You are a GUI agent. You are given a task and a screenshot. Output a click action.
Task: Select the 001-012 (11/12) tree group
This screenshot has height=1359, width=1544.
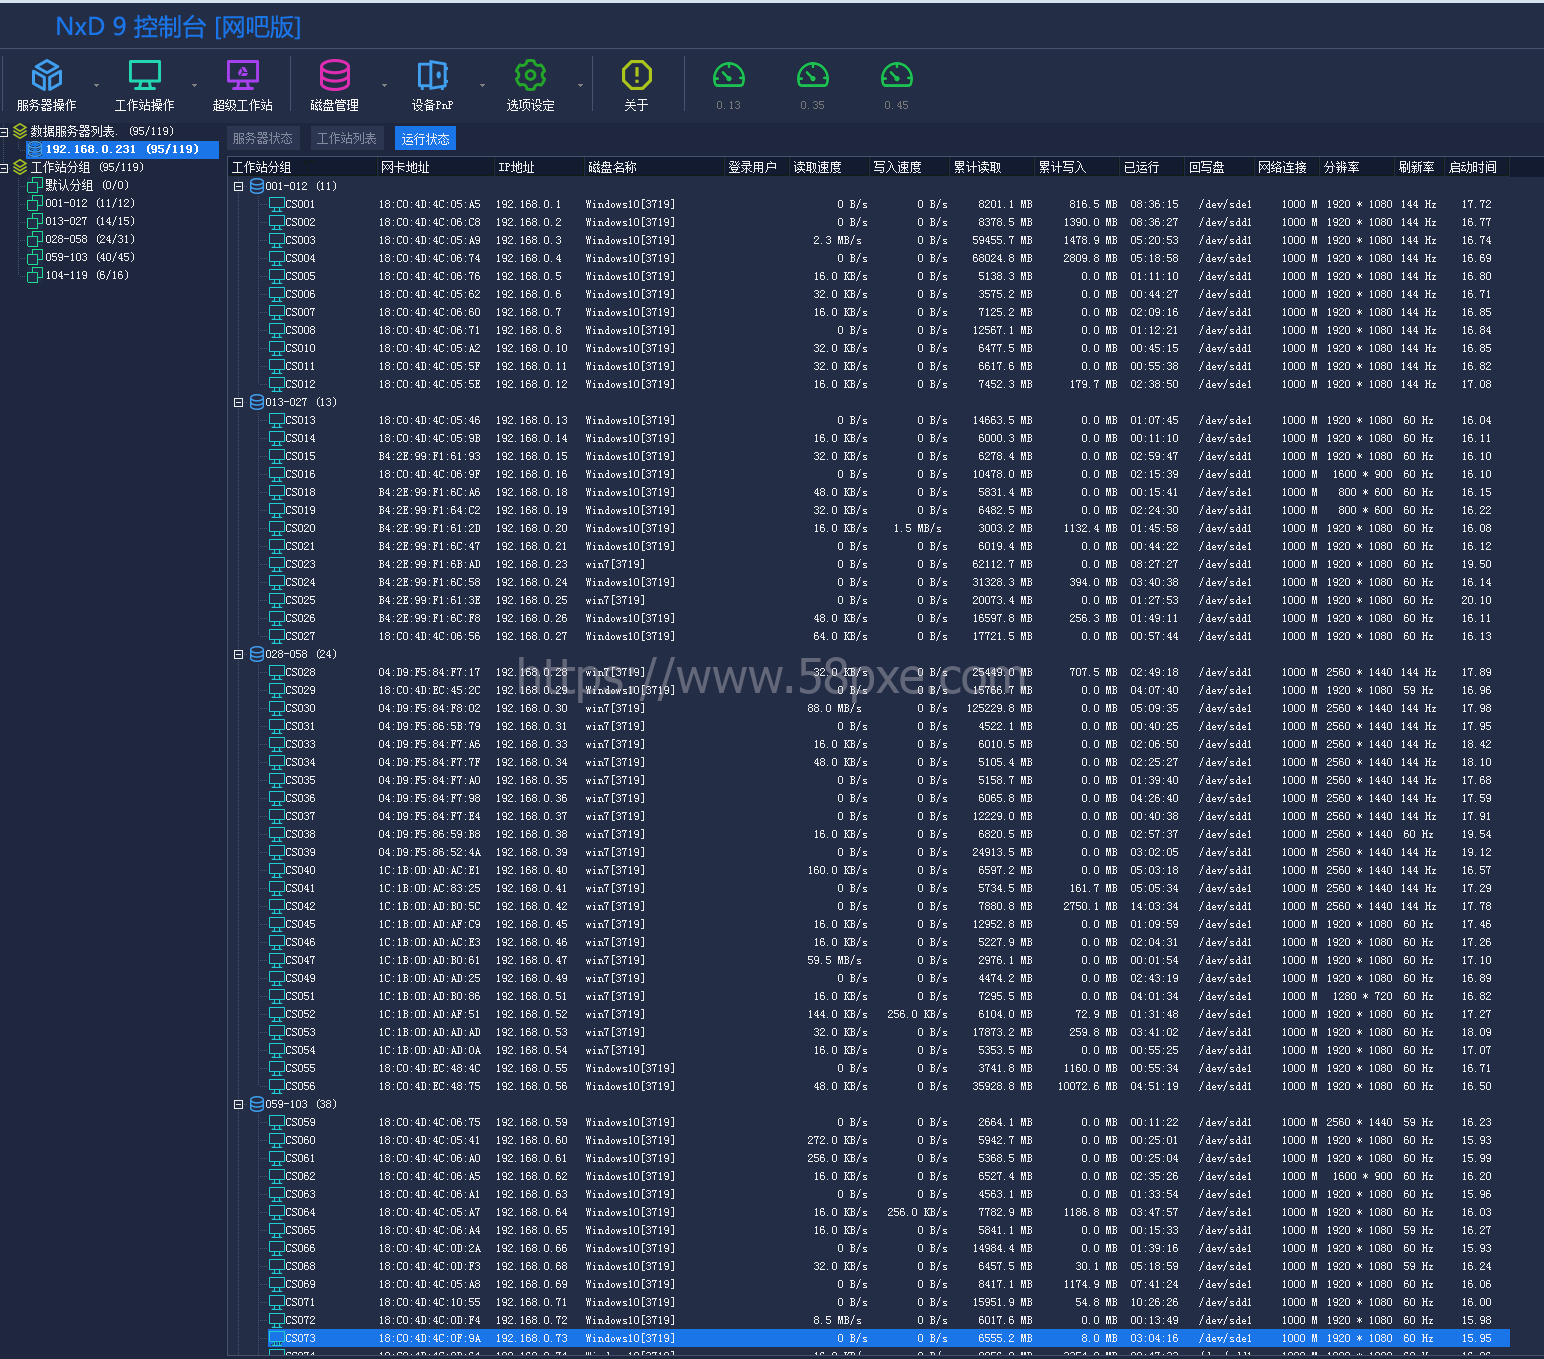(x=90, y=203)
